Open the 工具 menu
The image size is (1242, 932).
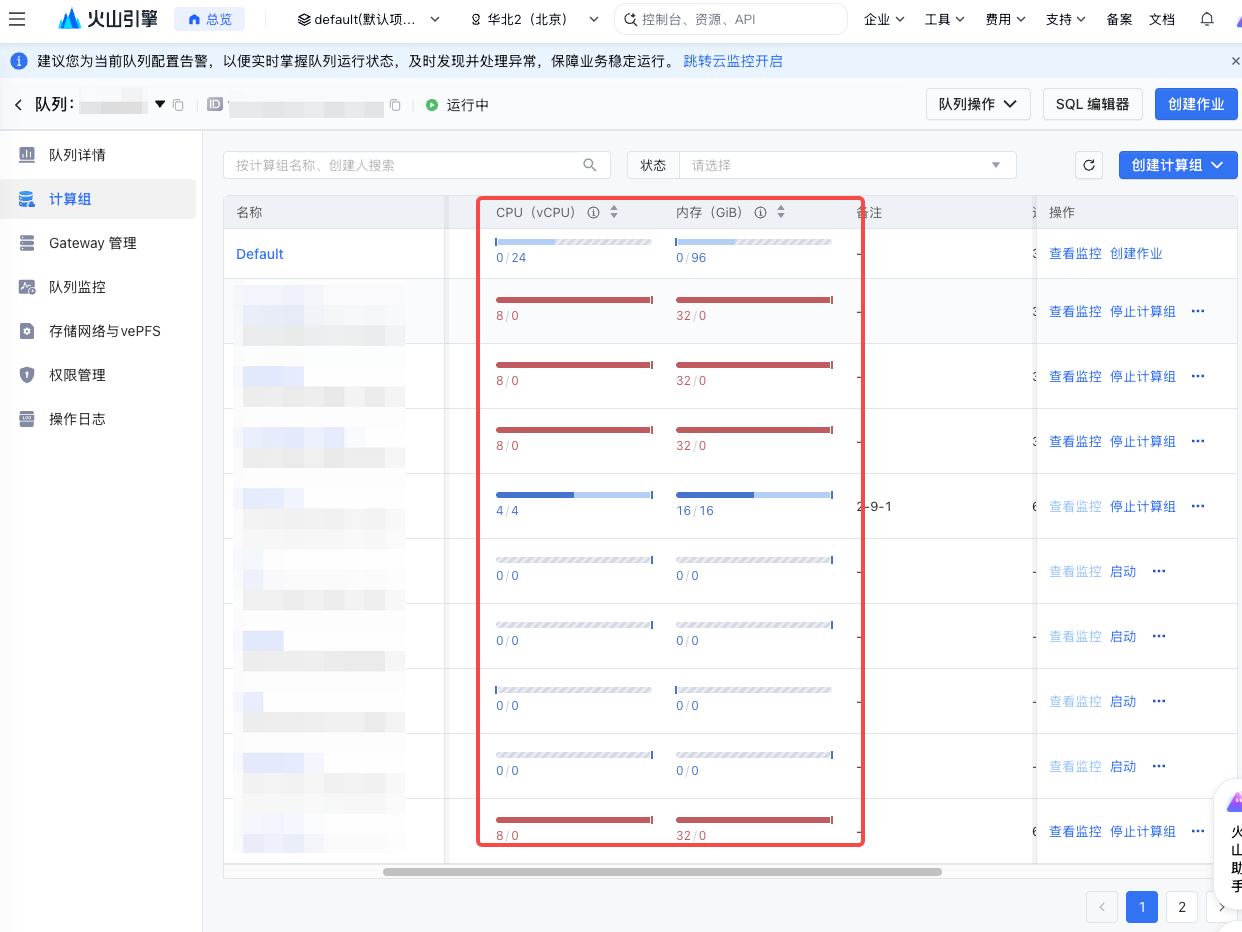click(x=945, y=19)
